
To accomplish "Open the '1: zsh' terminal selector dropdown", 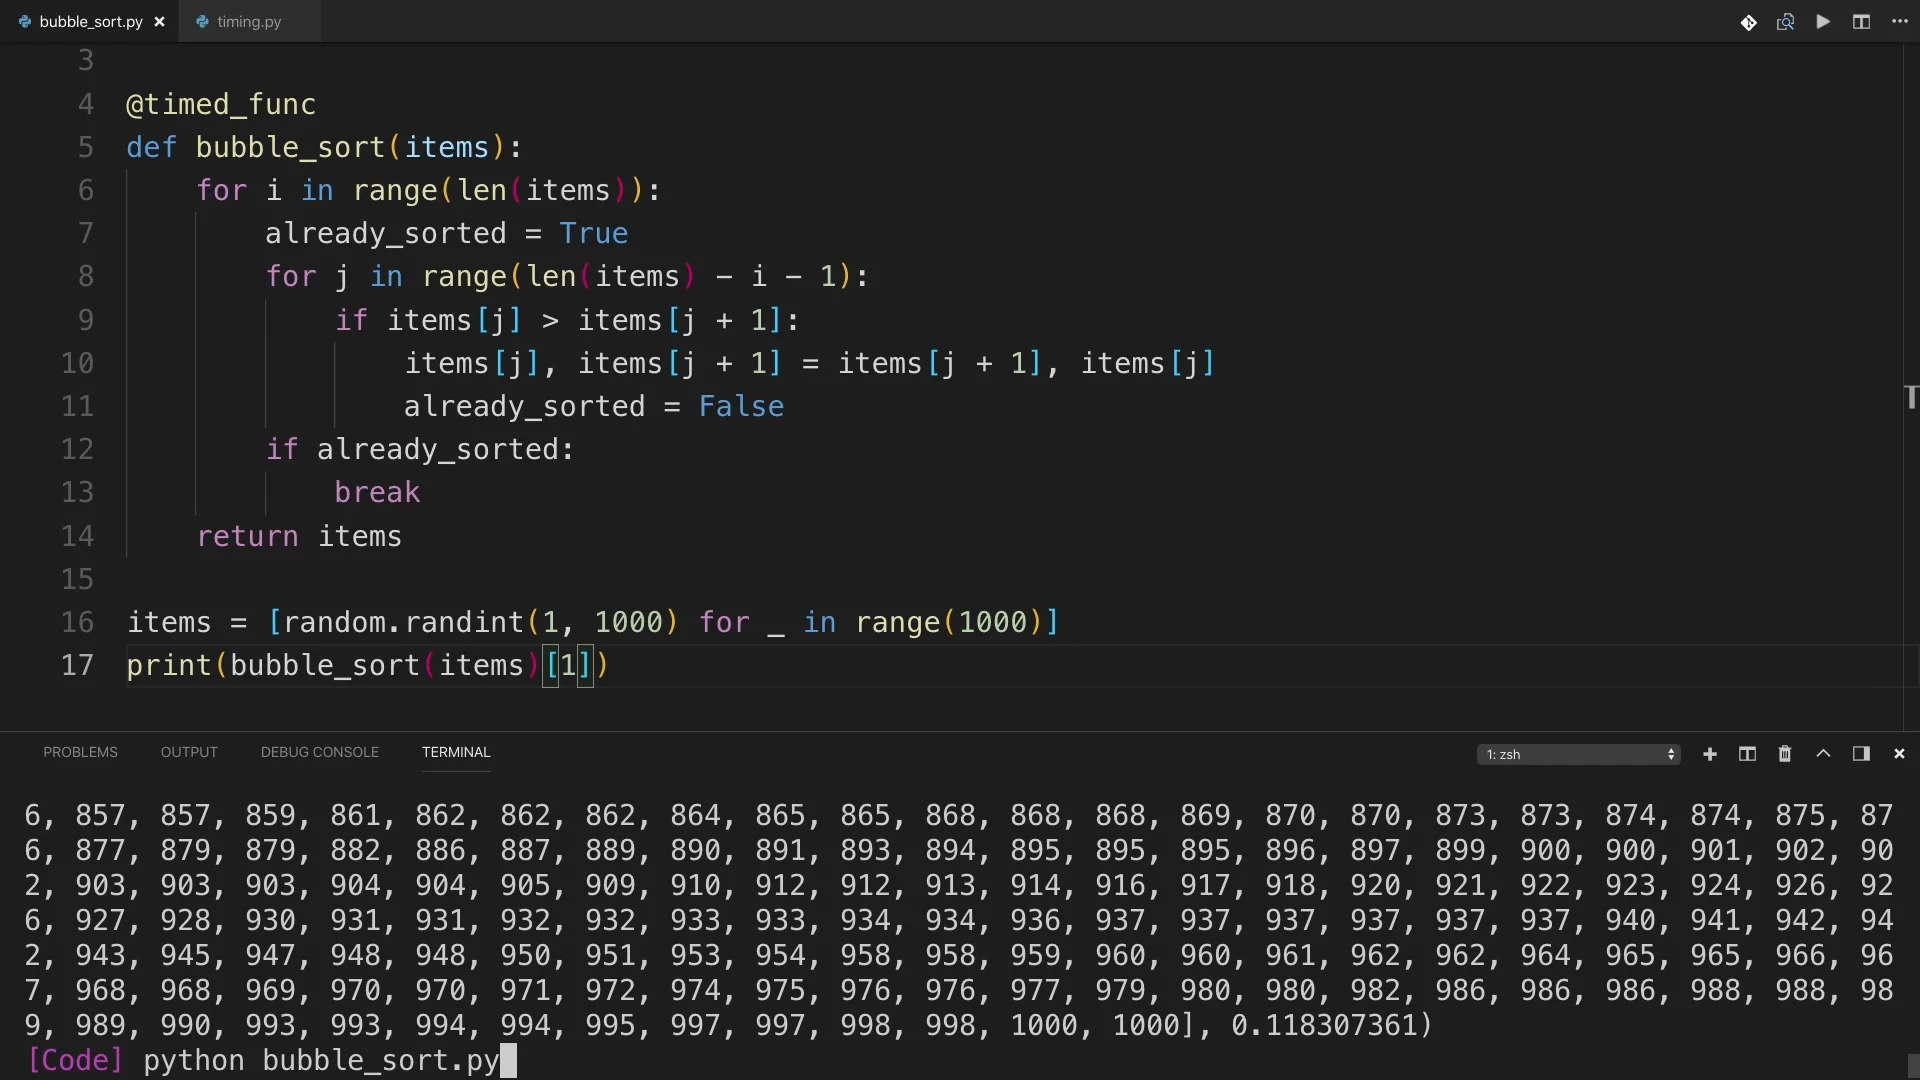I will (x=1578, y=754).
